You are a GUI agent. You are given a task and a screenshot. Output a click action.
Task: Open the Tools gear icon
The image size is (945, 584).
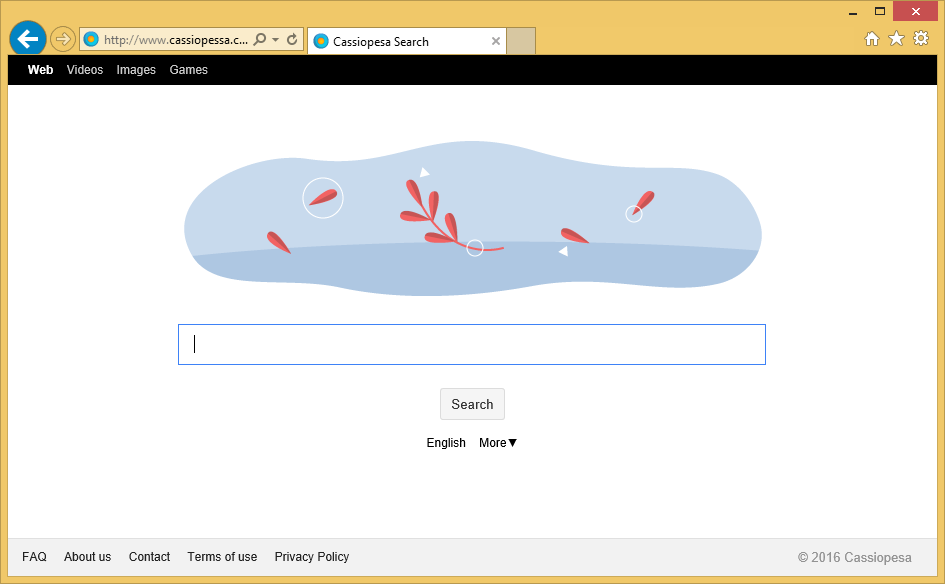click(x=921, y=39)
